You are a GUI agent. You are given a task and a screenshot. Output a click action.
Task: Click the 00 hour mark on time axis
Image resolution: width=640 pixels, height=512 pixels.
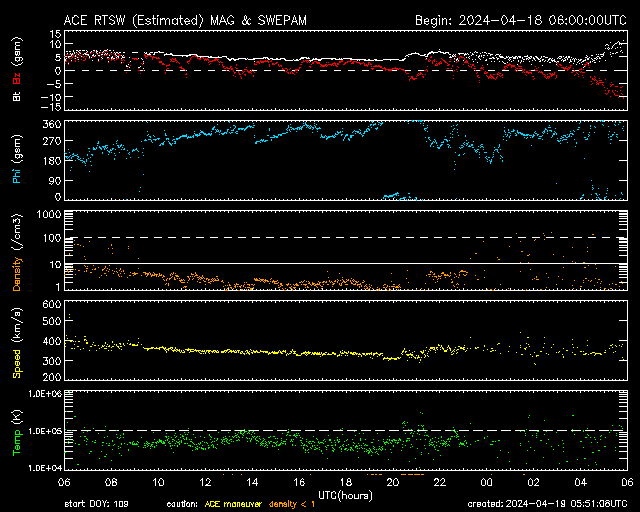click(486, 482)
